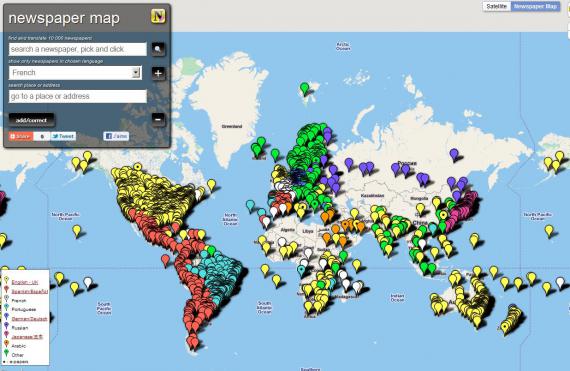This screenshot has height=371, width=570.
Task: Switch to Satellite map view
Action: click(x=496, y=6)
